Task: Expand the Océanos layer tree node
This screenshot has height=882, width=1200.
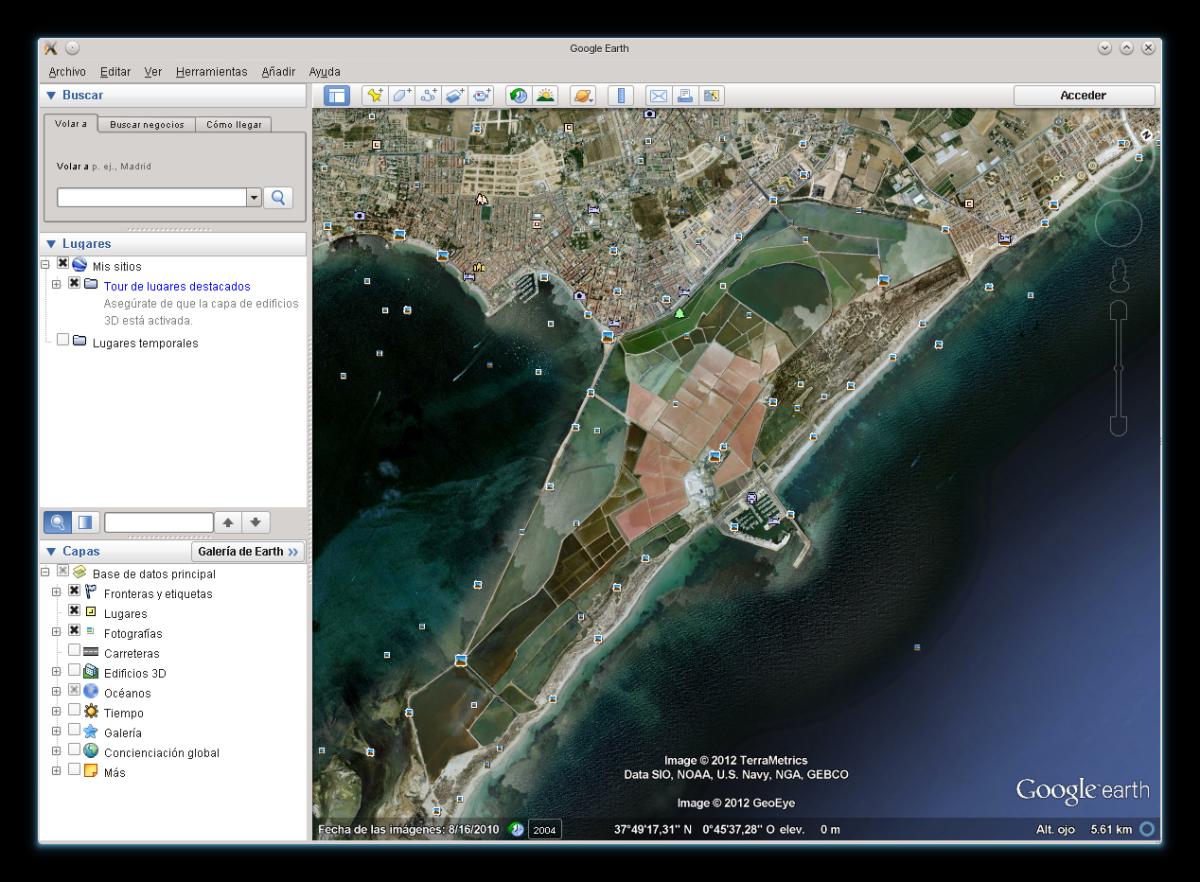Action: pyautogui.click(x=56, y=692)
